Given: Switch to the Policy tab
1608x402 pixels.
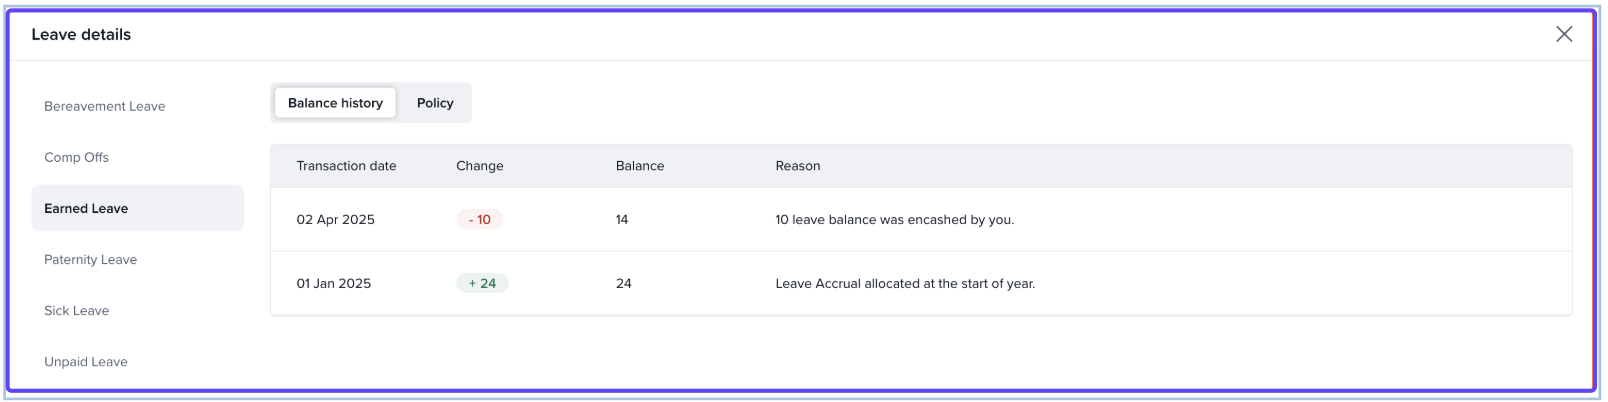Looking at the screenshot, I should tap(435, 103).
